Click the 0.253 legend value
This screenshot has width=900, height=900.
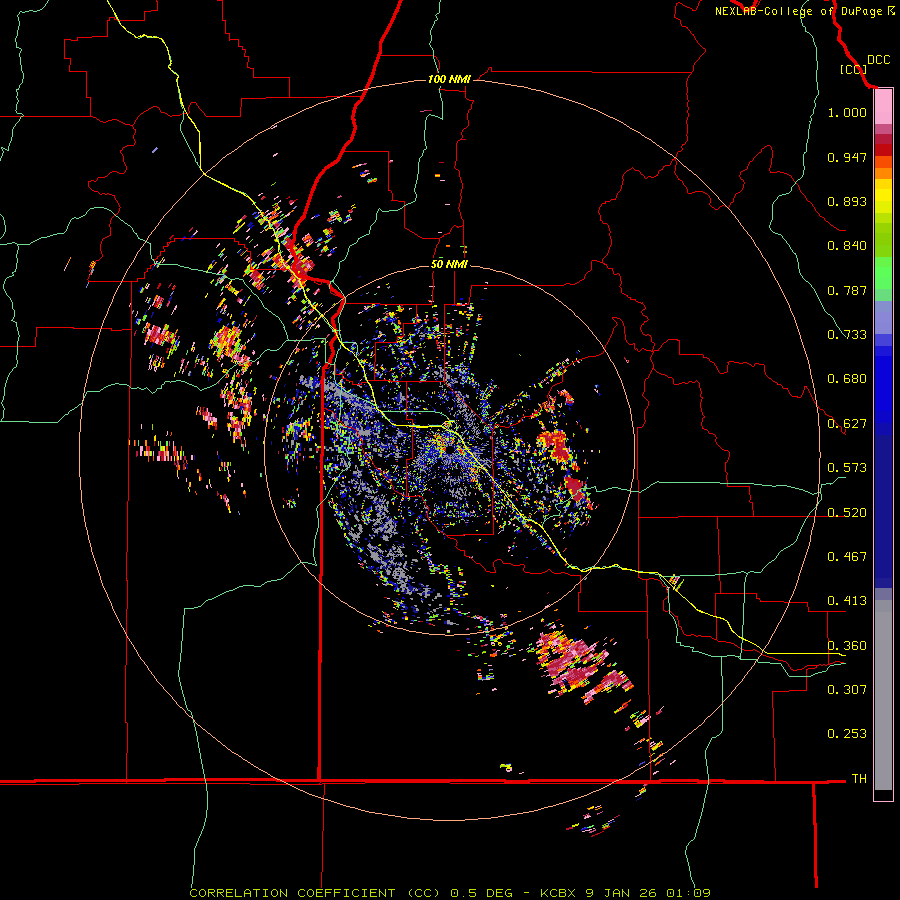tap(847, 734)
